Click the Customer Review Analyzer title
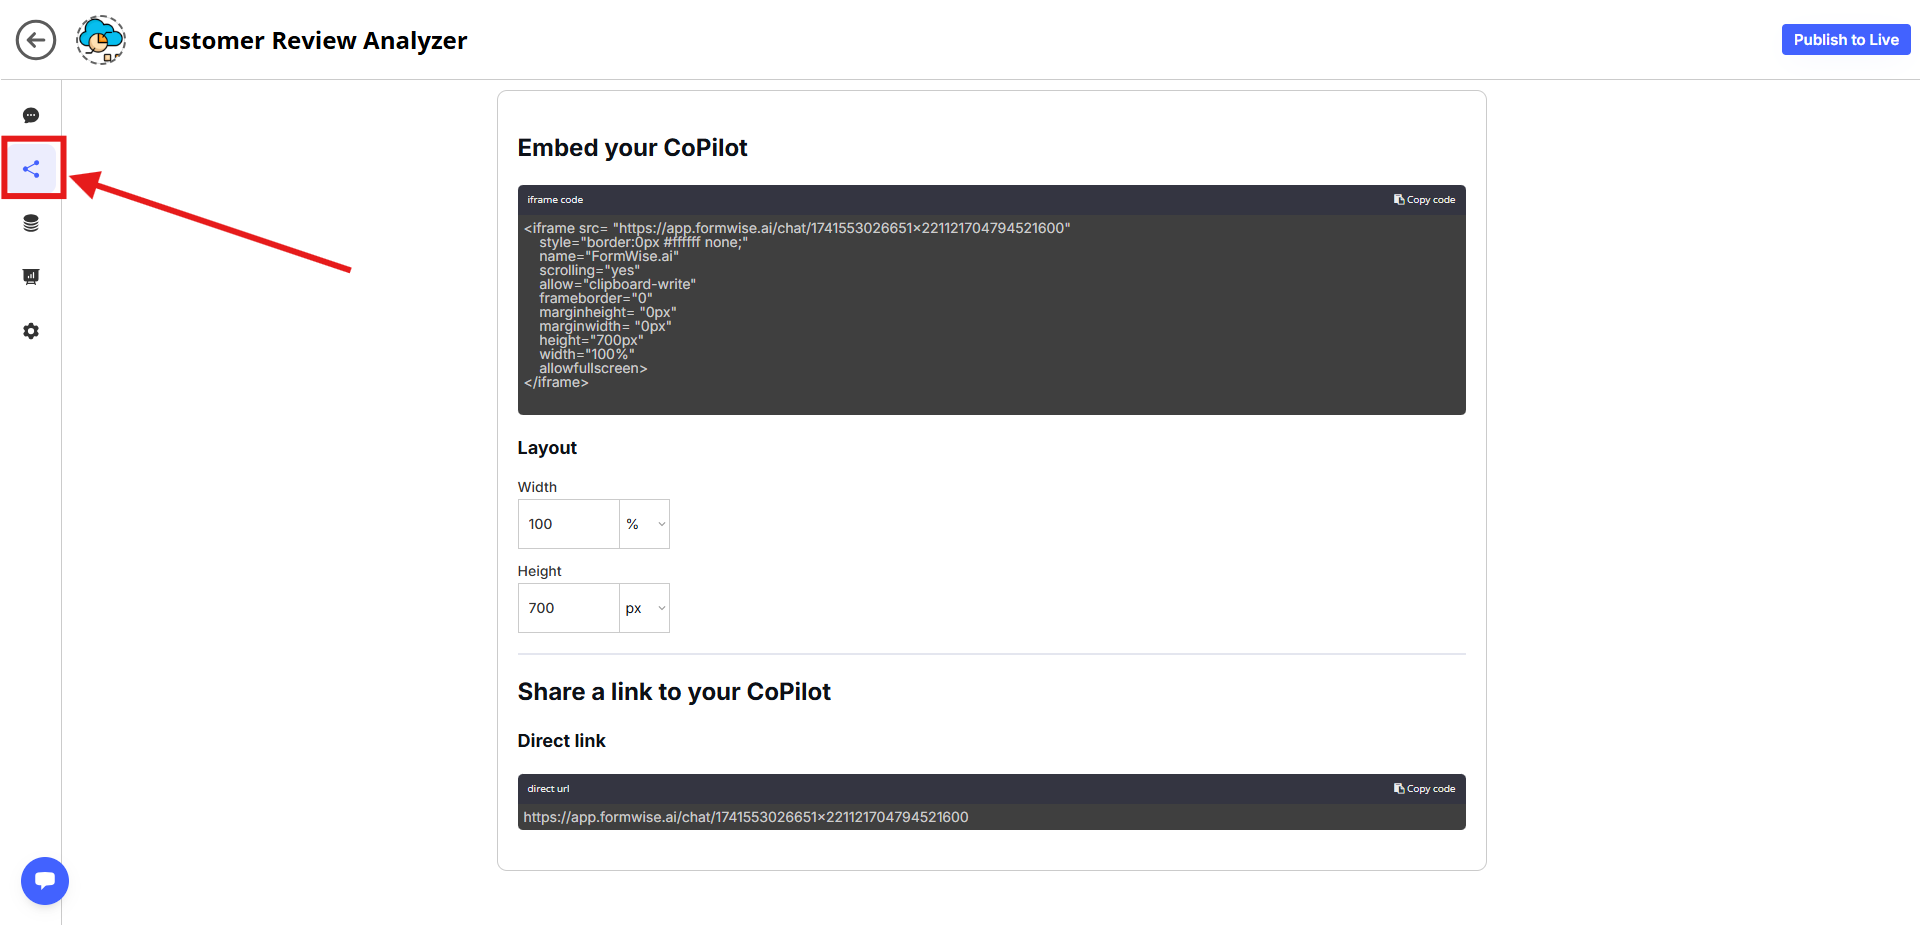Viewport: 1920px width, 925px height. pos(307,40)
